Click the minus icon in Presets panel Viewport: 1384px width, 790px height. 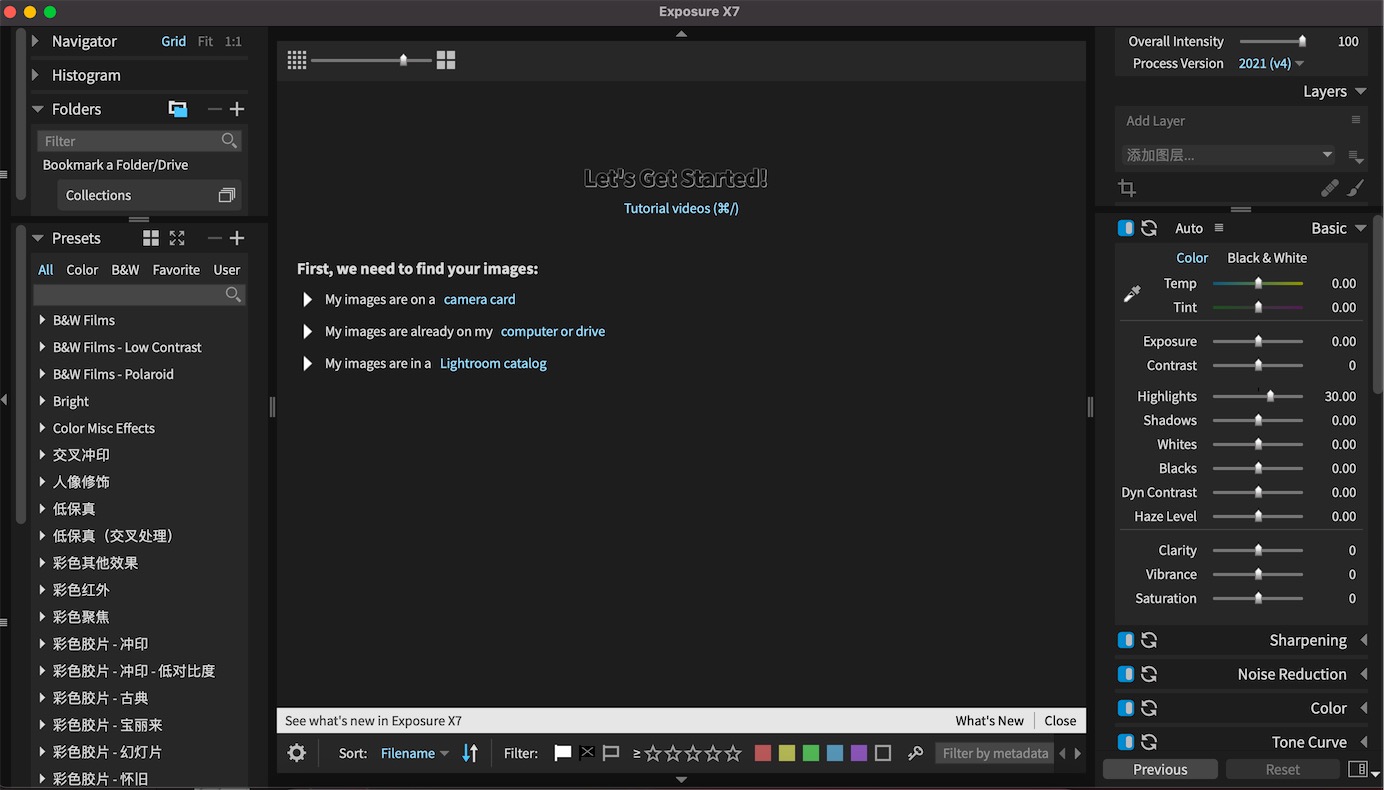point(214,238)
